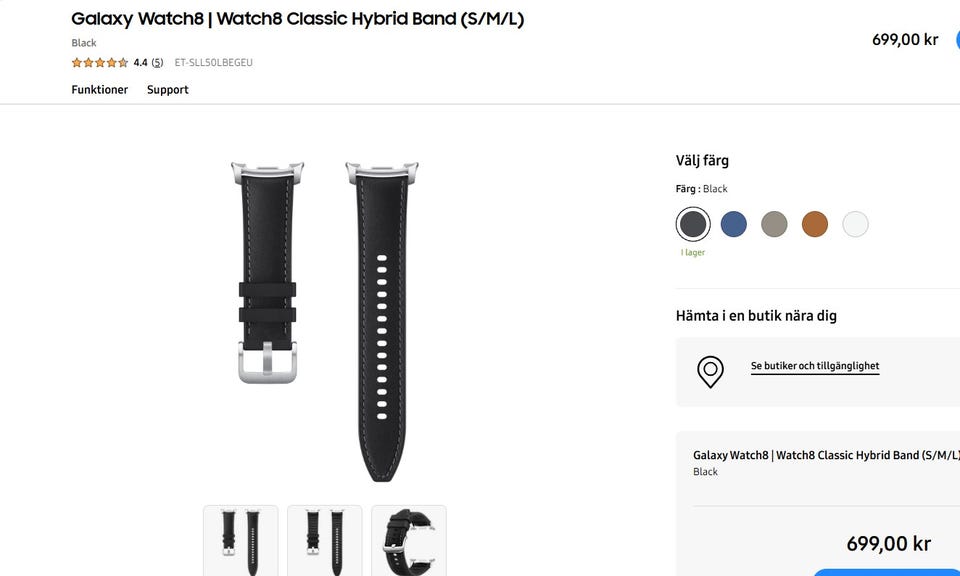
Task: Click the star rating icons
Action: tap(100, 62)
